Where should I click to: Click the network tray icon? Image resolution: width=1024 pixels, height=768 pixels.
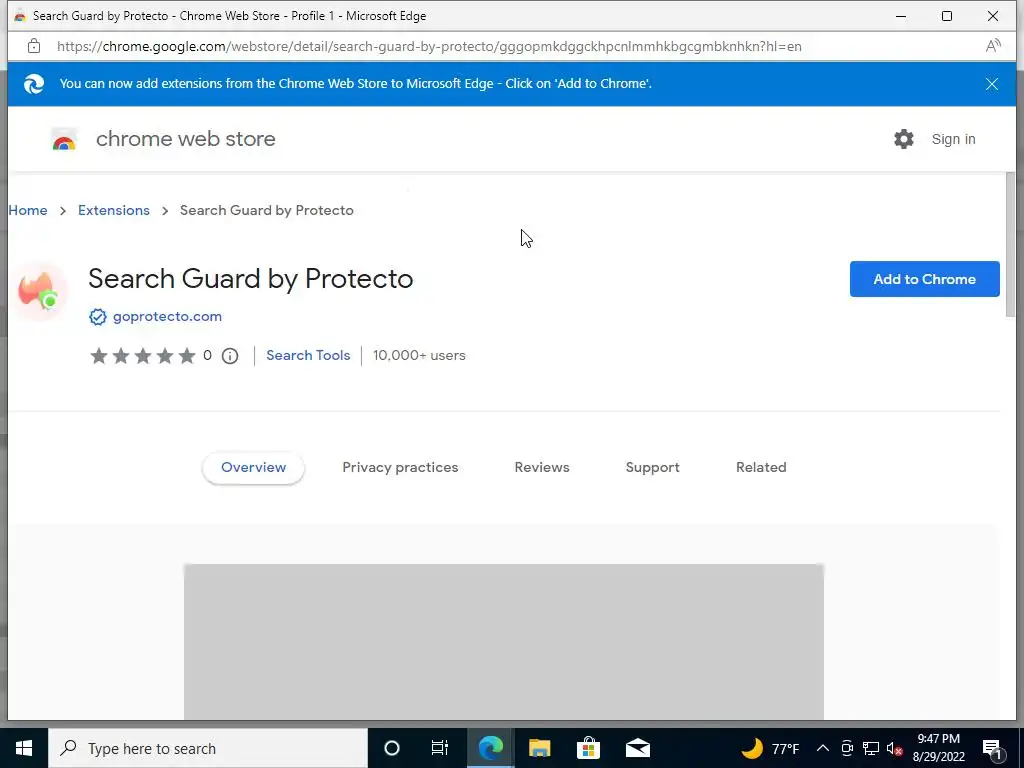click(x=871, y=748)
